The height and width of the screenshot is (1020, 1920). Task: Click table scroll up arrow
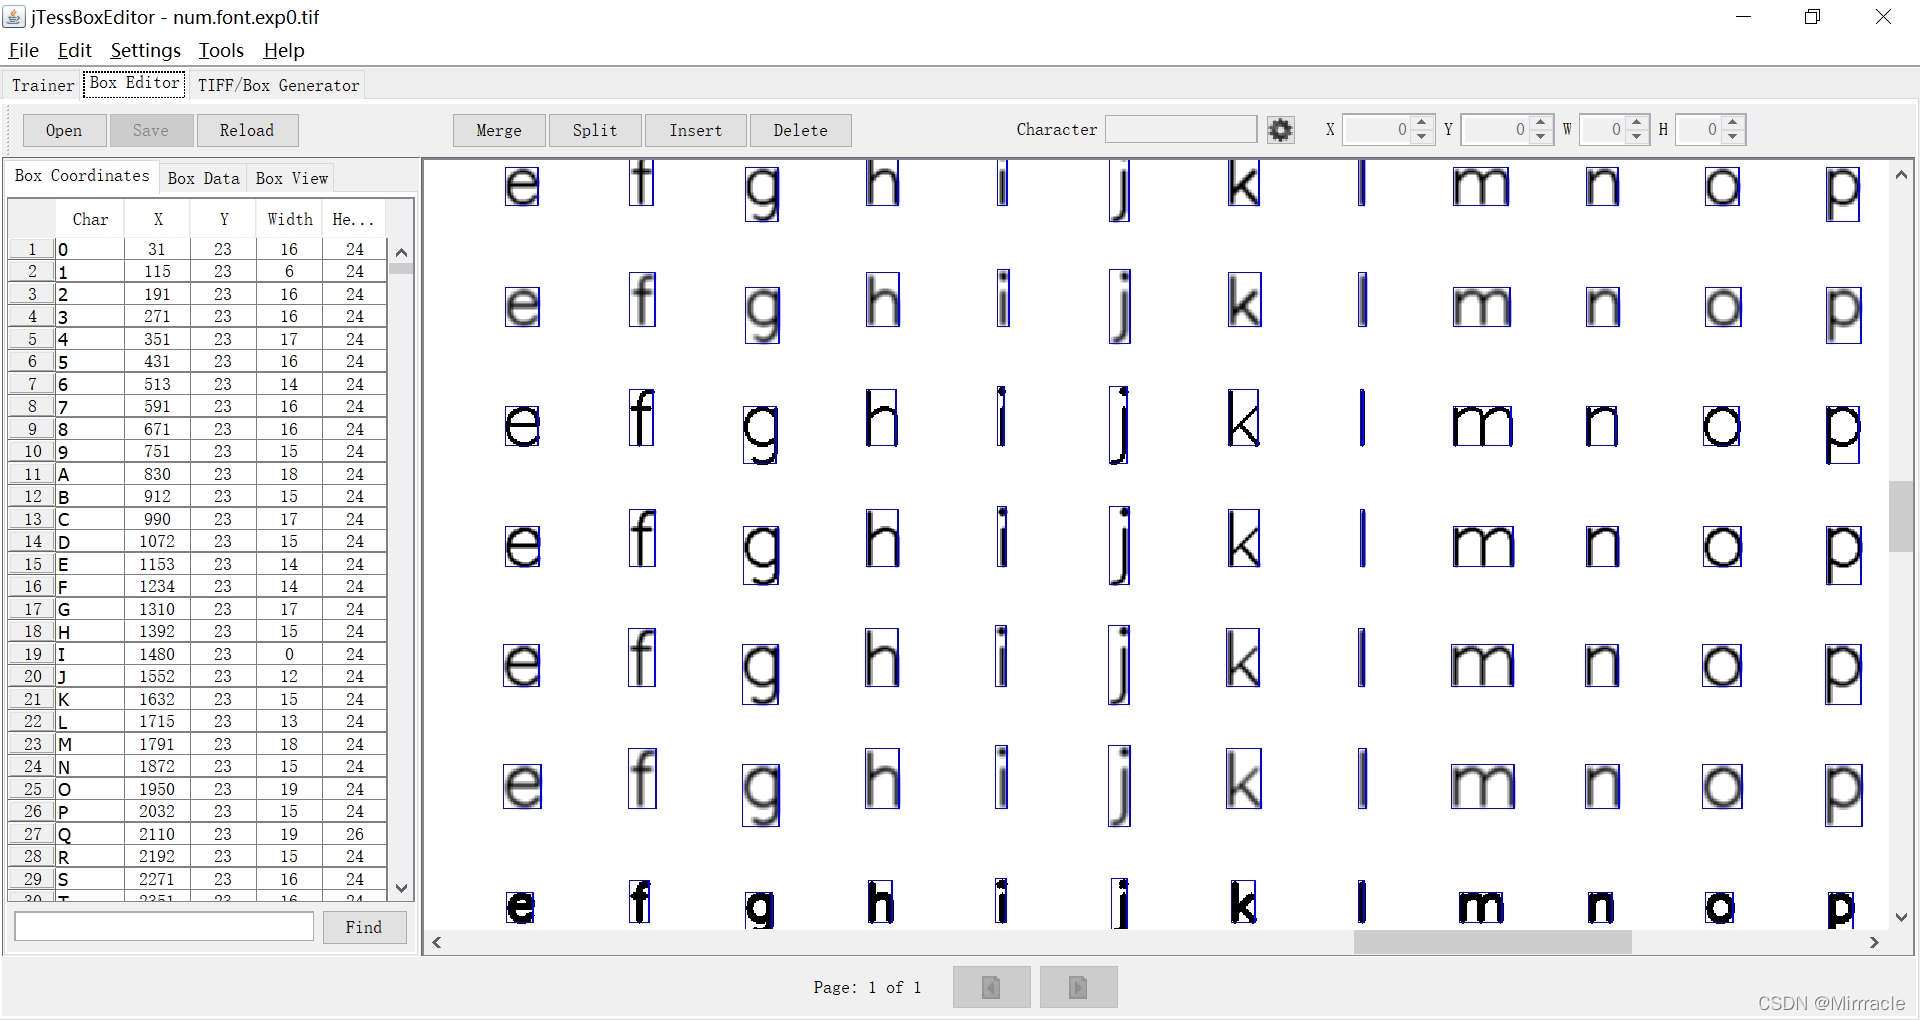click(401, 252)
